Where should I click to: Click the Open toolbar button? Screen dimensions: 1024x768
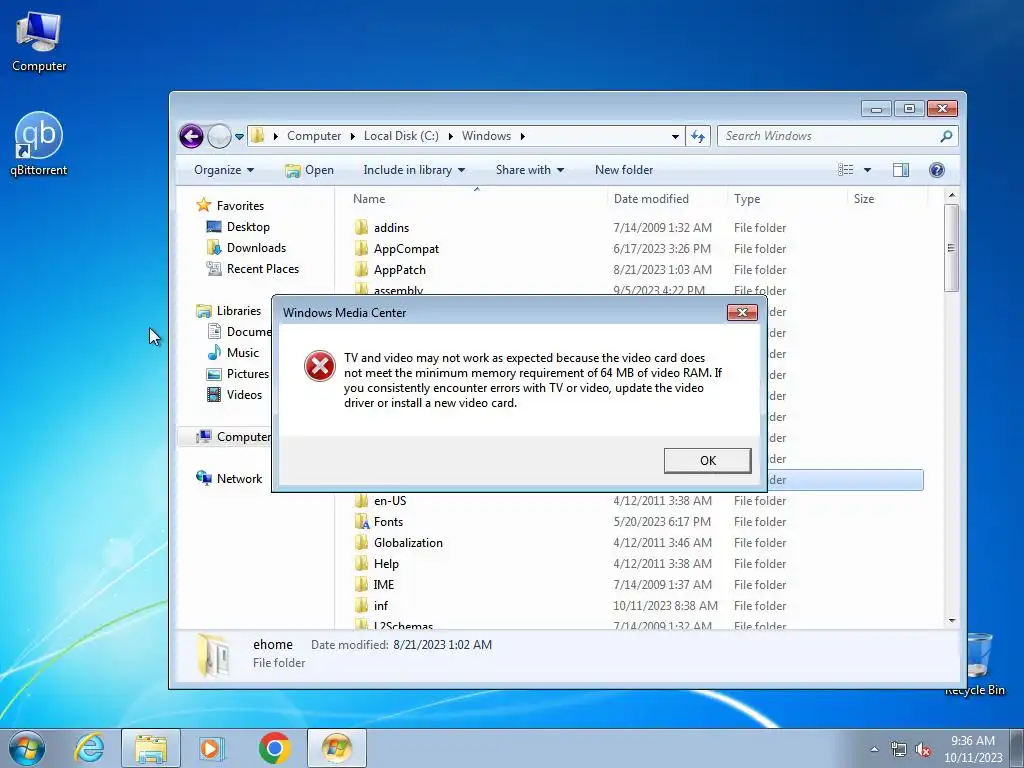pyautogui.click(x=310, y=170)
